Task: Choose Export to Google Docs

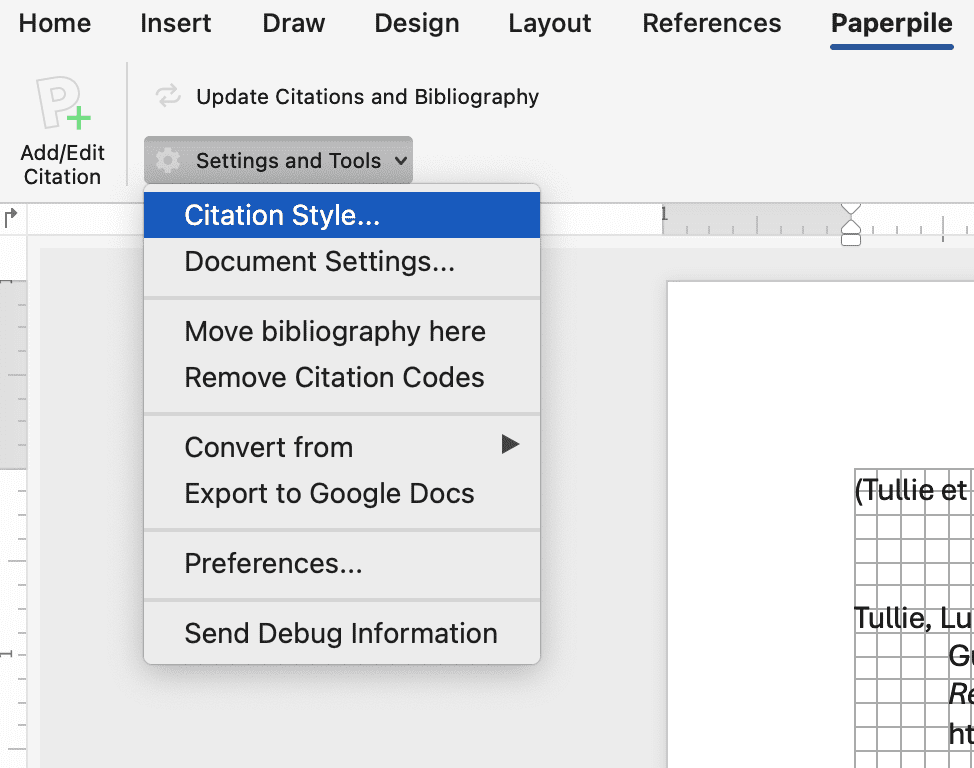Action: click(329, 494)
